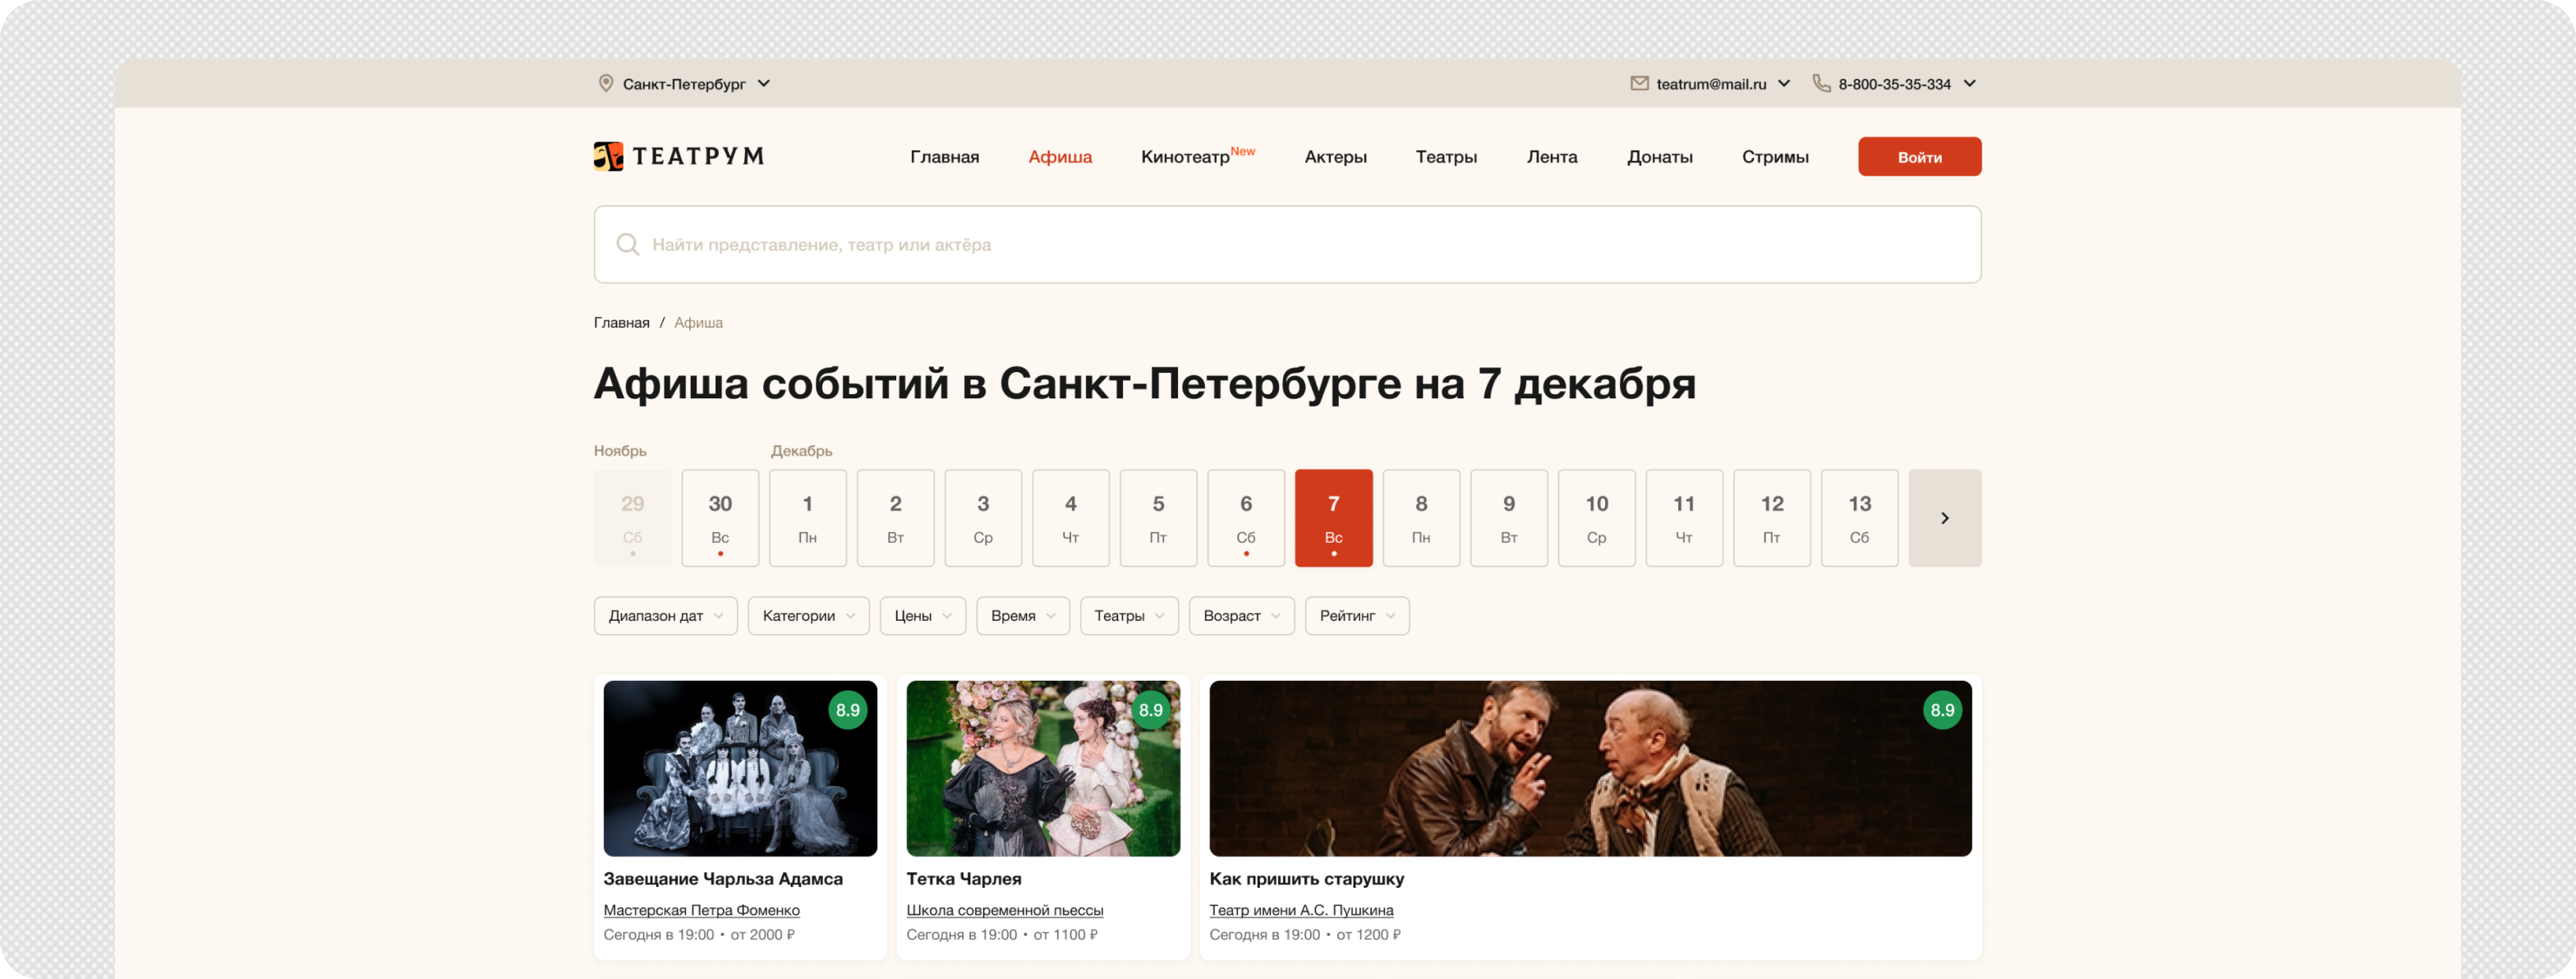The image size is (2576, 979).
Task: Select date 30 Вс in calendar
Action: point(720,518)
